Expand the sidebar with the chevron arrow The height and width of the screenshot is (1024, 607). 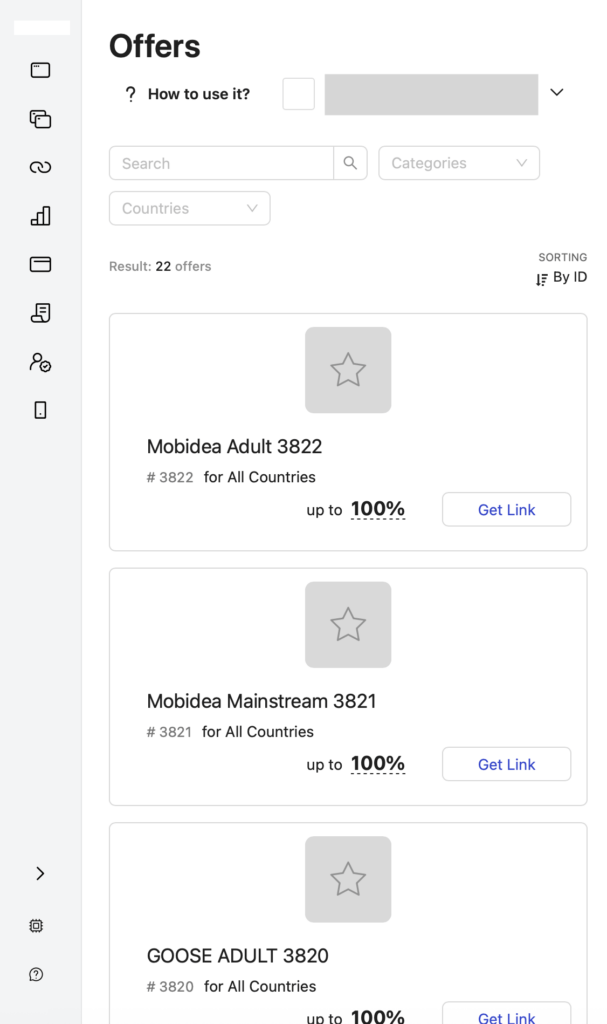tap(40, 874)
